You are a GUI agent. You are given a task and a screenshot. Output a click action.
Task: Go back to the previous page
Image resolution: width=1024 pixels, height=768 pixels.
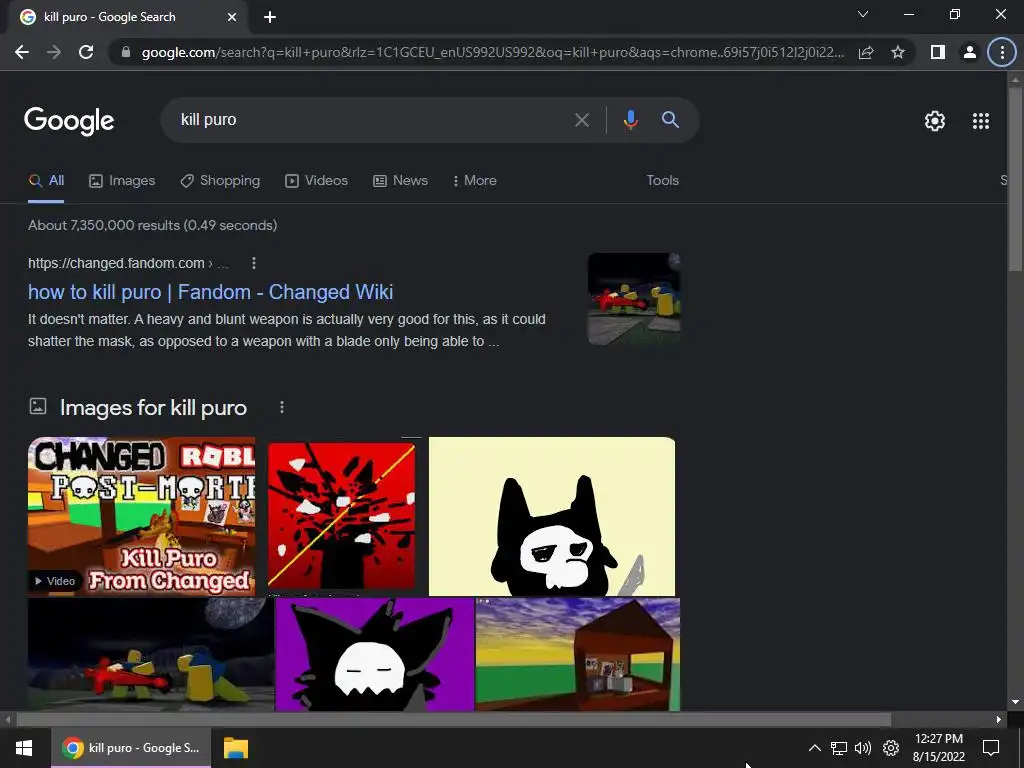(22, 52)
